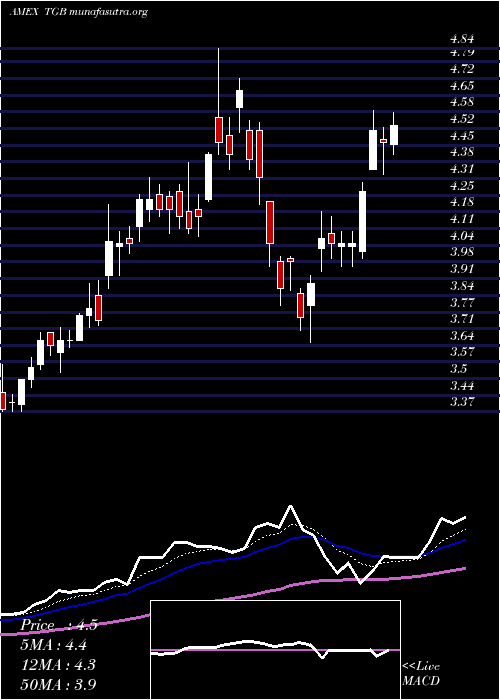Click the '<<Live MACD' label
Screen dimensions: 500x700
pyautogui.click(x=421, y=674)
